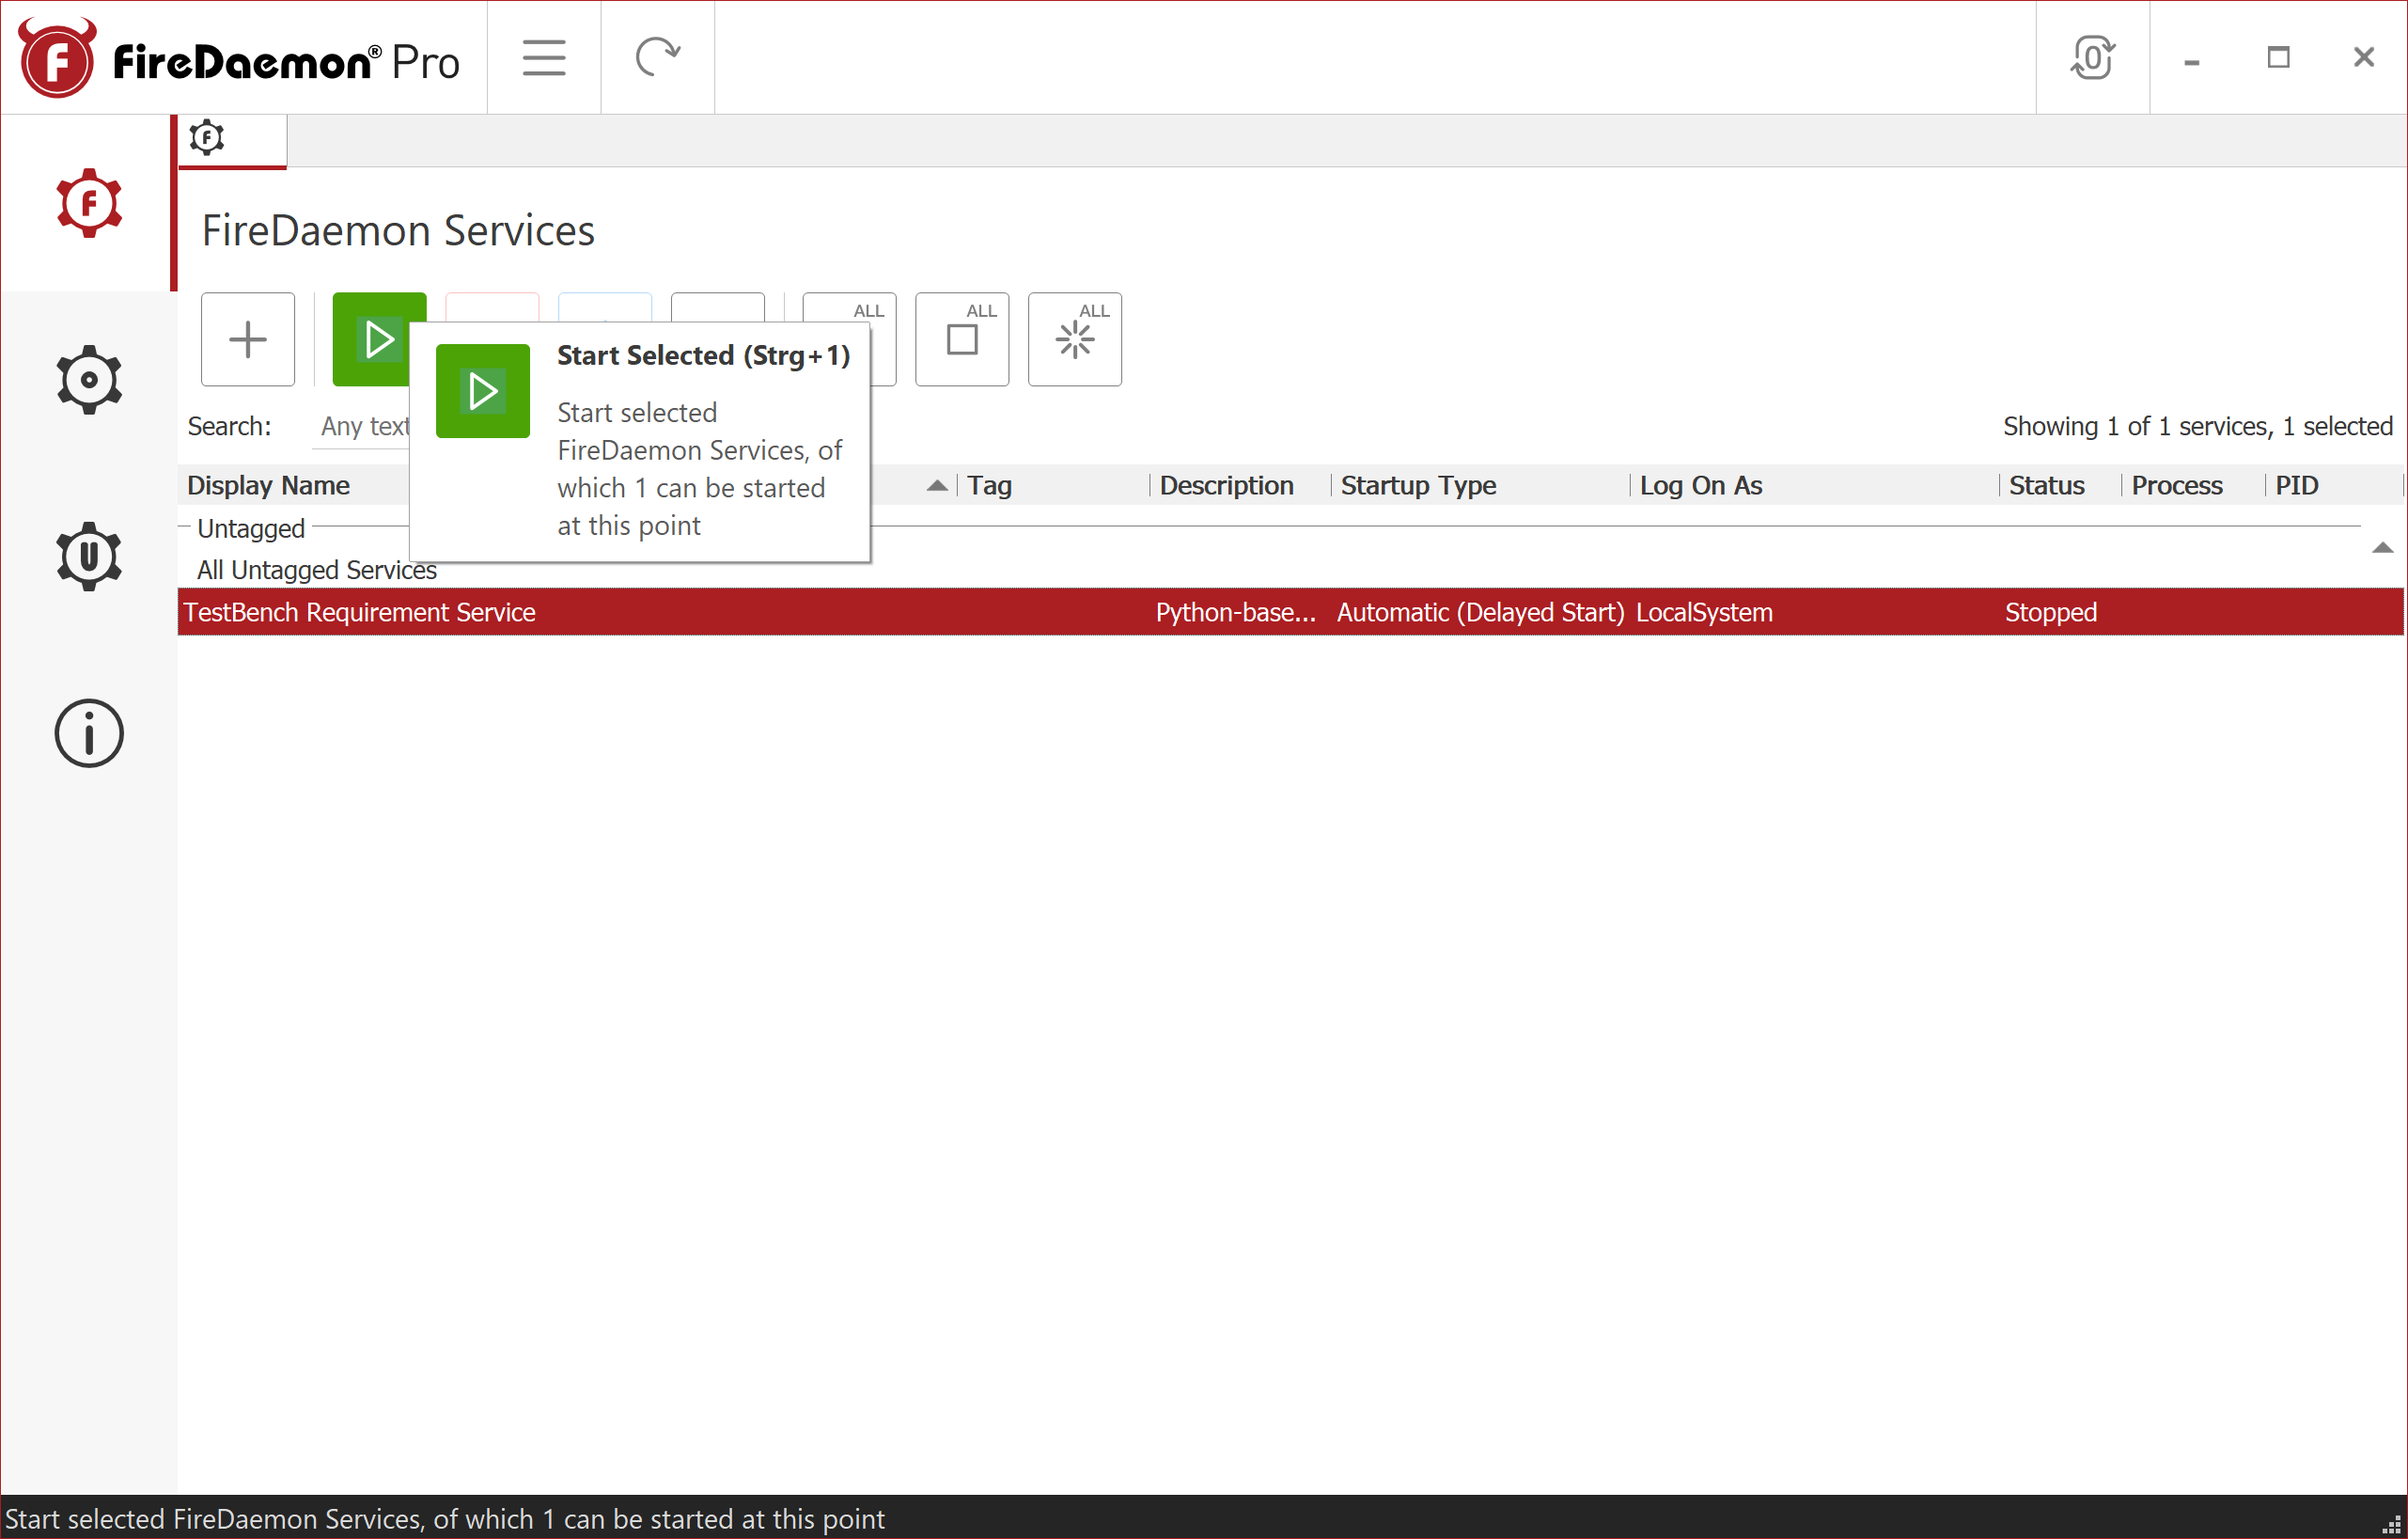Click the collapse triangle at the grid's right edge
The width and height of the screenshot is (2408, 1539).
point(2384,547)
